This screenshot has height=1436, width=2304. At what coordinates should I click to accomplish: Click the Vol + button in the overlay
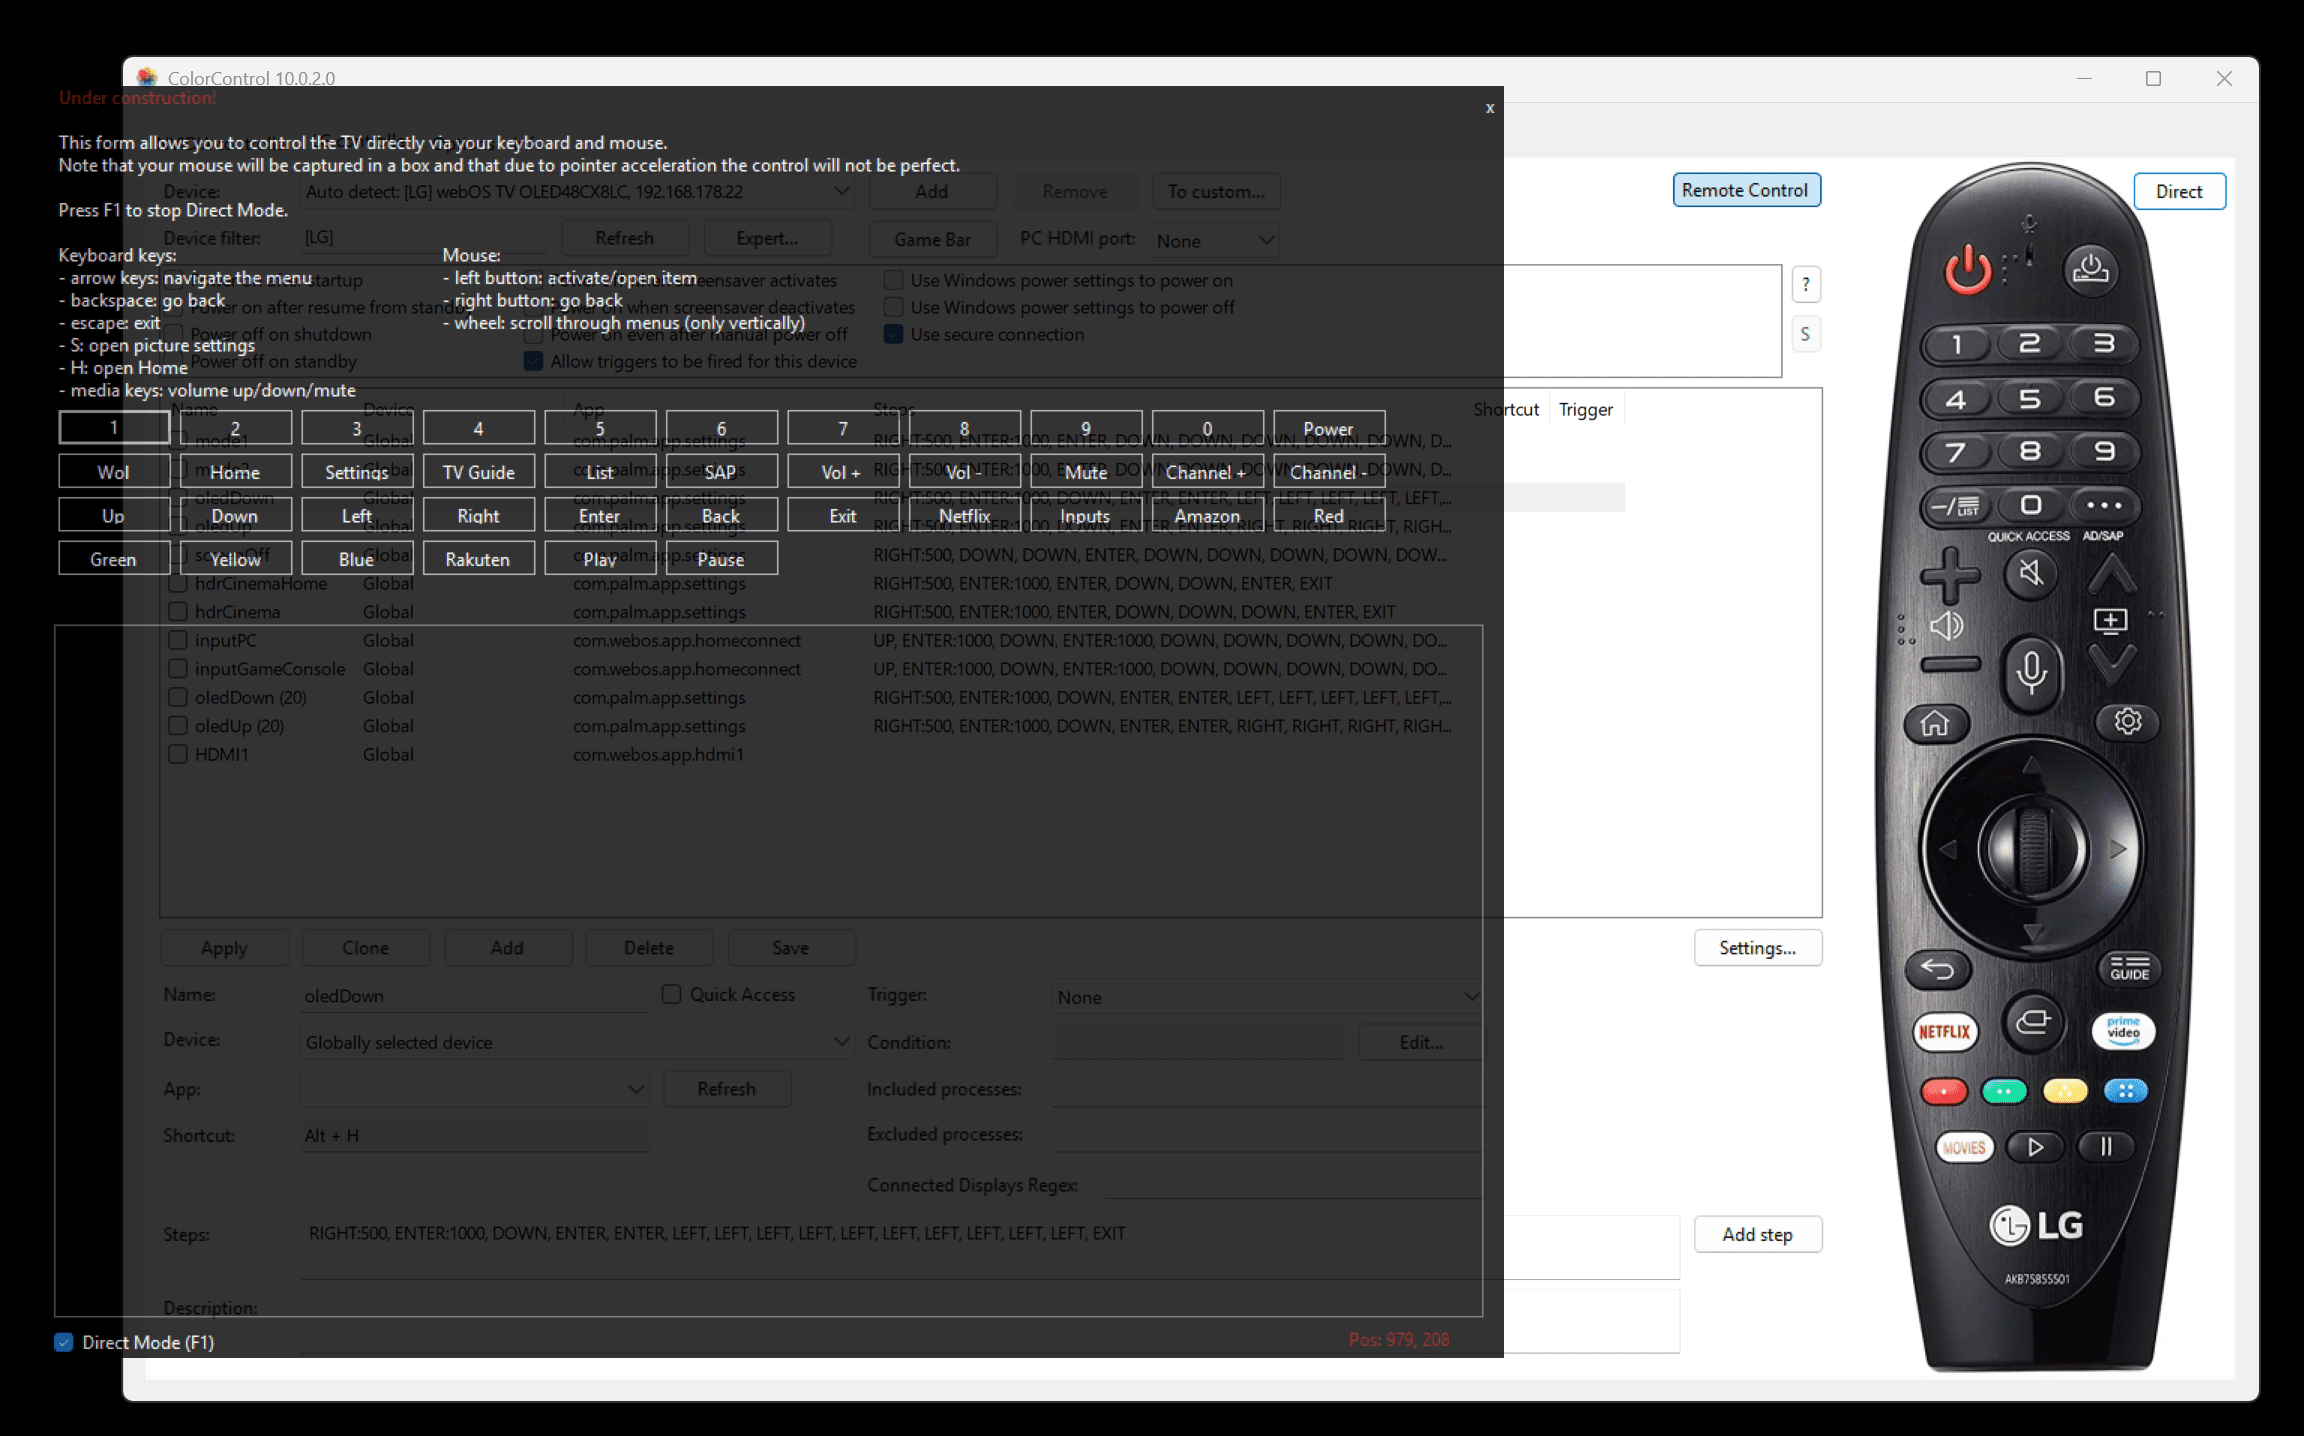(842, 471)
